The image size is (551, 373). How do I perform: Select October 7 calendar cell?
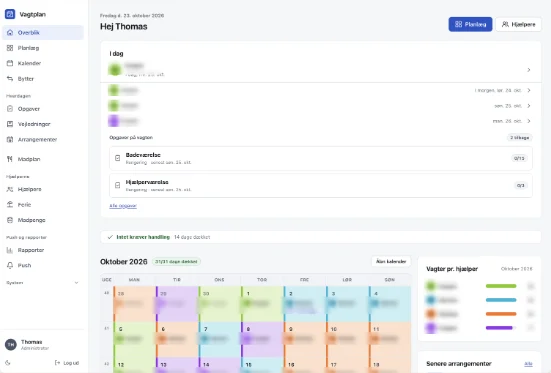click(220, 339)
